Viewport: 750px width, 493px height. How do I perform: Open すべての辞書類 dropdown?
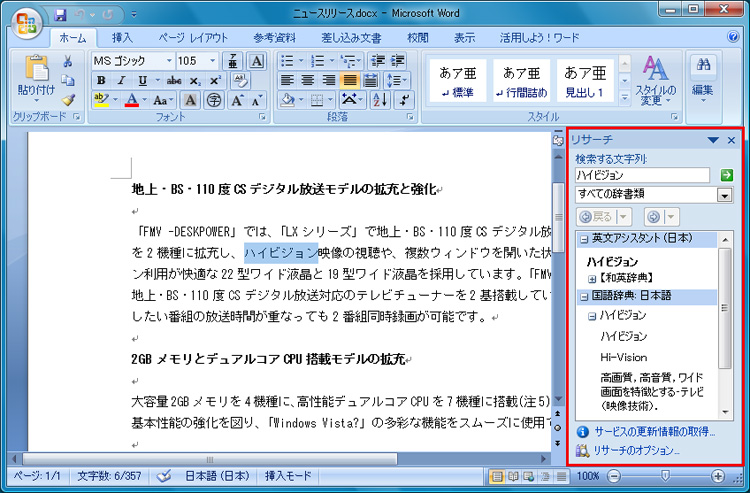click(x=725, y=195)
